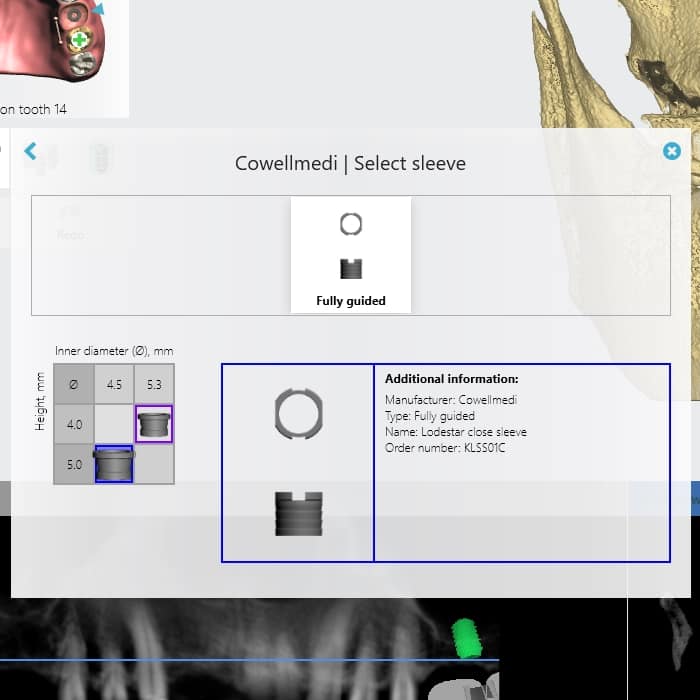The width and height of the screenshot is (700, 700).
Task: Click the ring icon above Fully guided
Action: [x=350, y=224]
